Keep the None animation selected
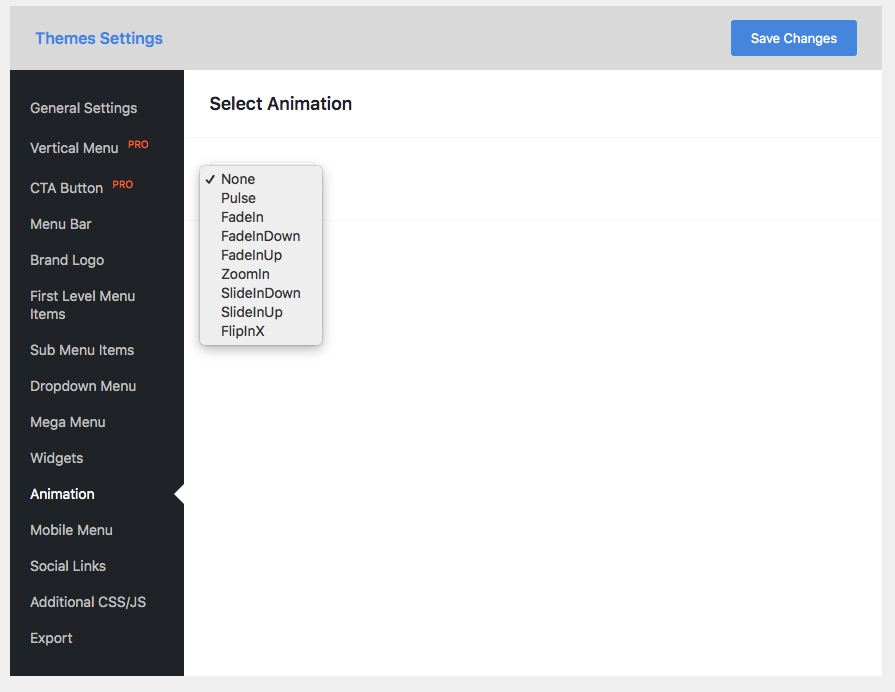Viewport: 895px width, 692px height. tap(238, 179)
